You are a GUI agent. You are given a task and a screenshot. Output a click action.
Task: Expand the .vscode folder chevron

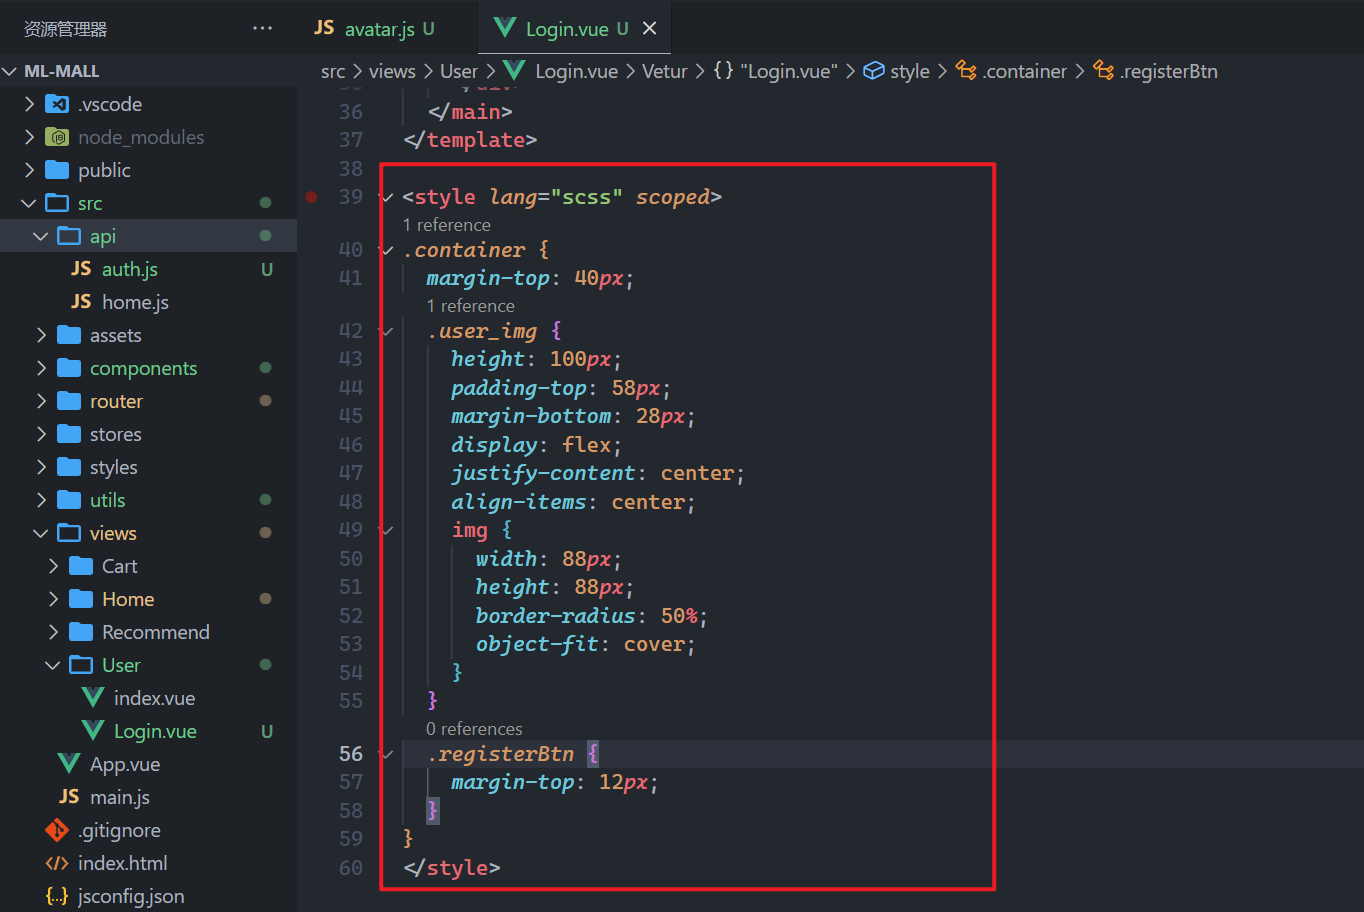point(29,104)
